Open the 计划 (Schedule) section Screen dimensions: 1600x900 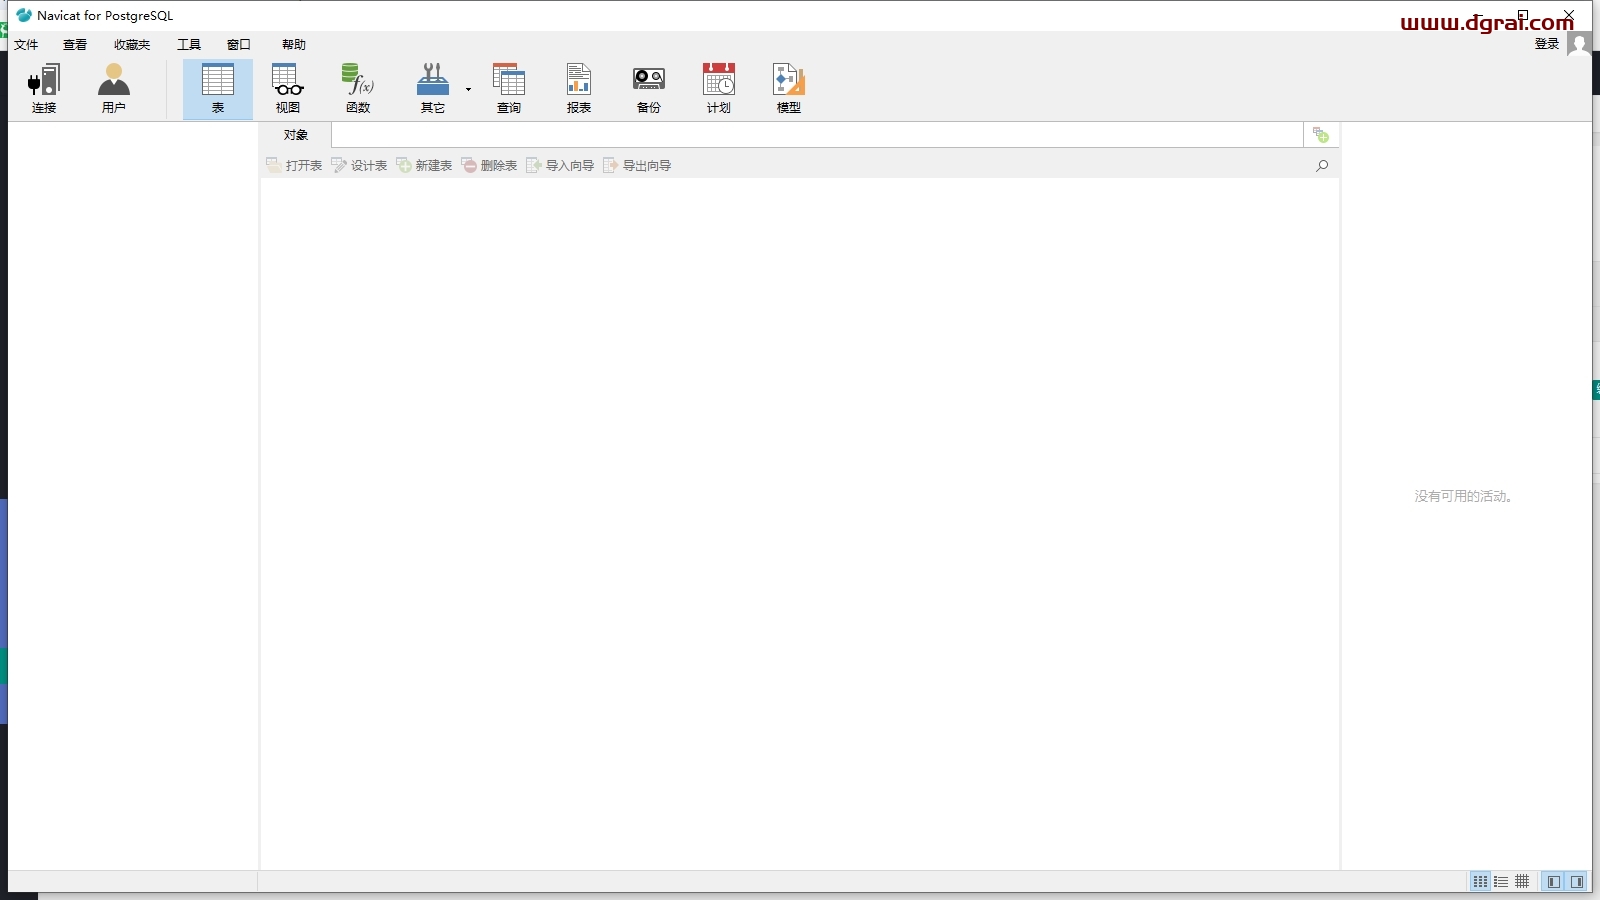(719, 88)
